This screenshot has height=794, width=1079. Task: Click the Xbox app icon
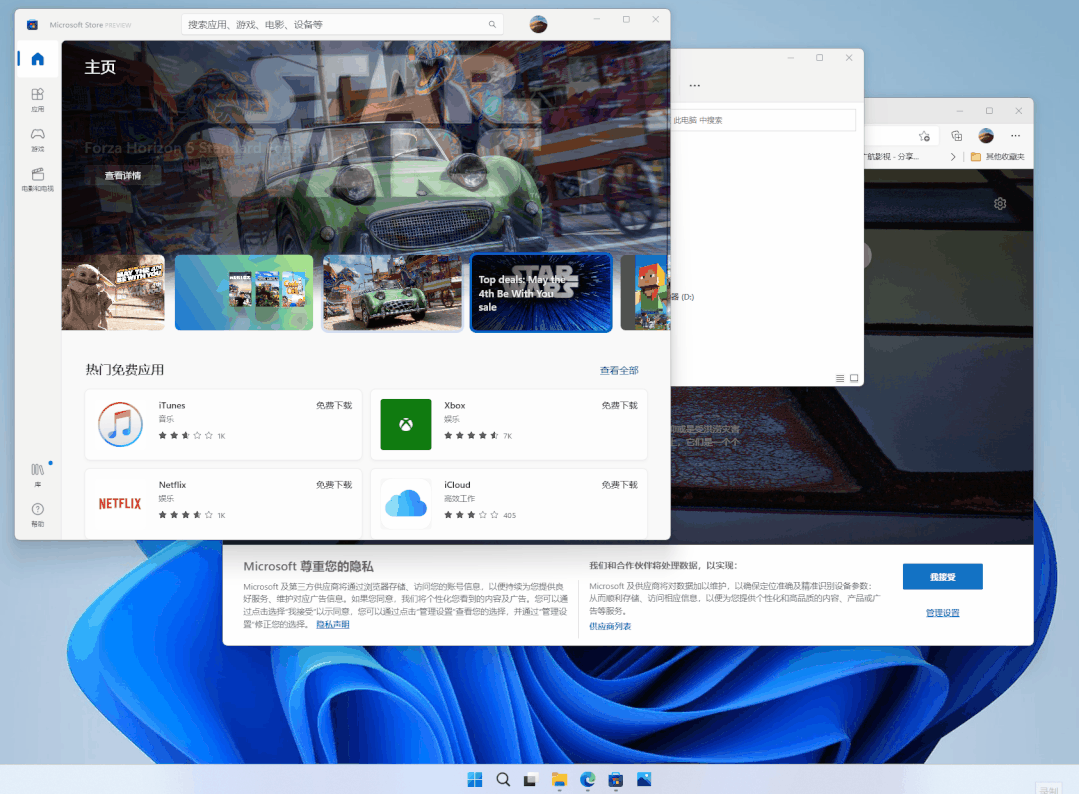(406, 425)
